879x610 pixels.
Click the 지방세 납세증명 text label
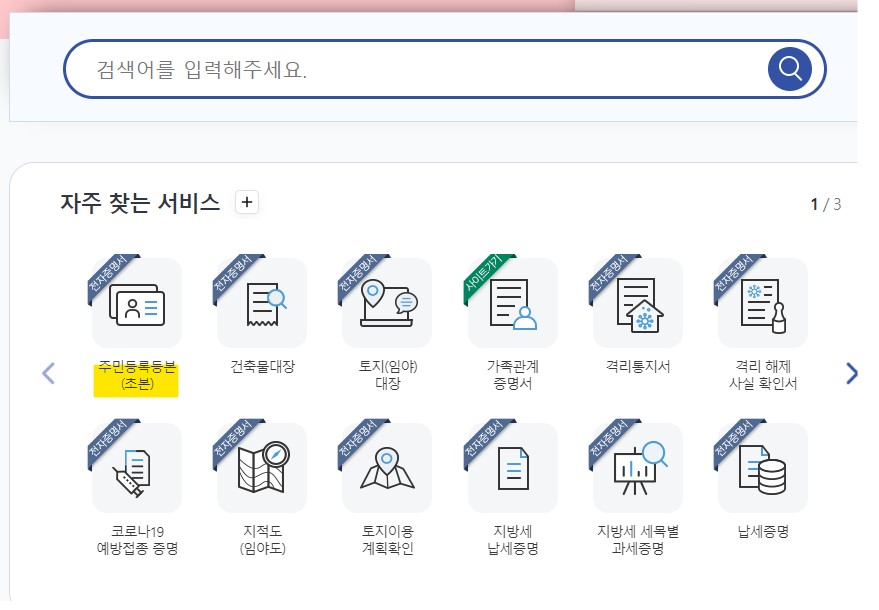point(512,540)
